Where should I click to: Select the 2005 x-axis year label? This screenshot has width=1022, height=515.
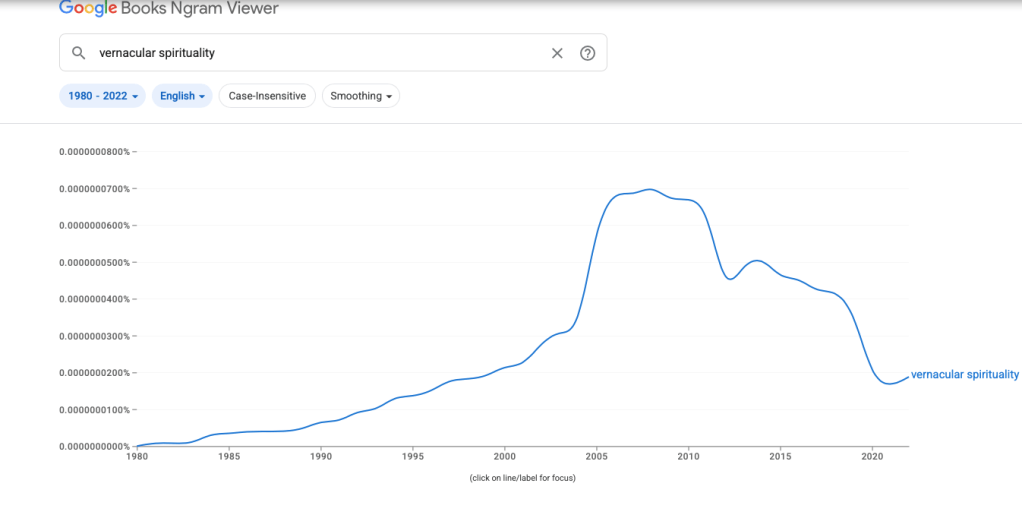coord(596,457)
